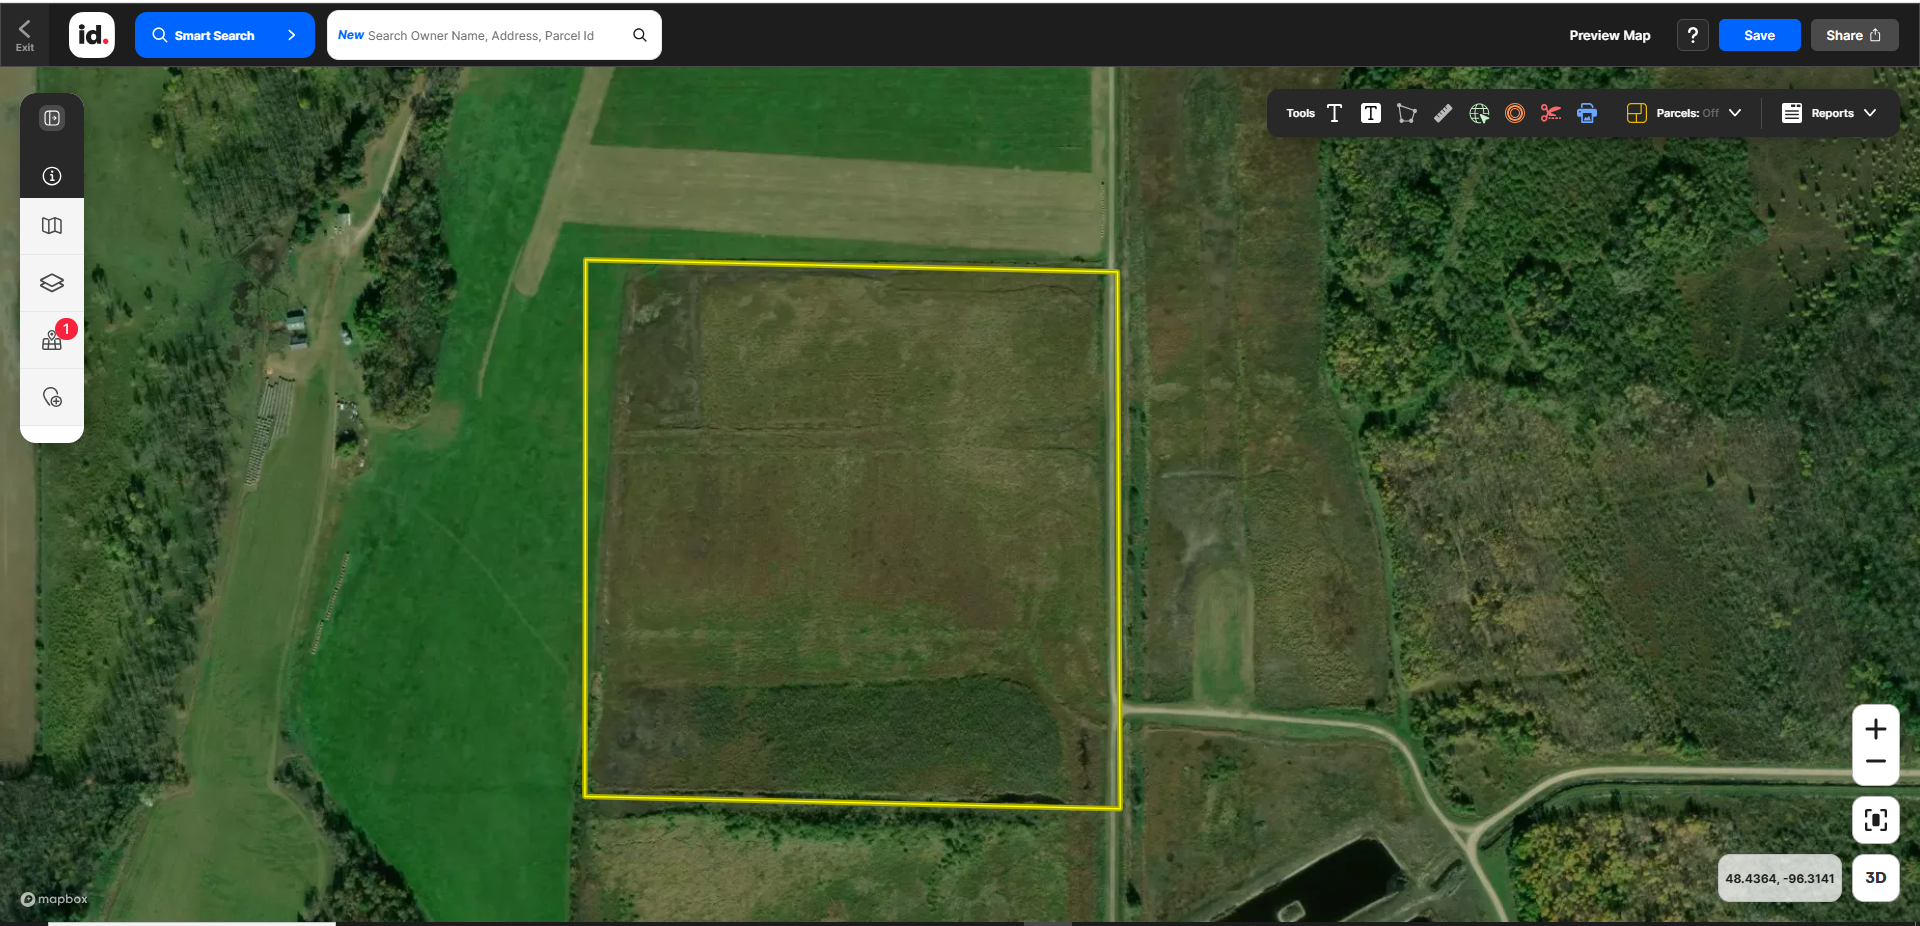
Task: Click Preview Map
Action: [1609, 35]
